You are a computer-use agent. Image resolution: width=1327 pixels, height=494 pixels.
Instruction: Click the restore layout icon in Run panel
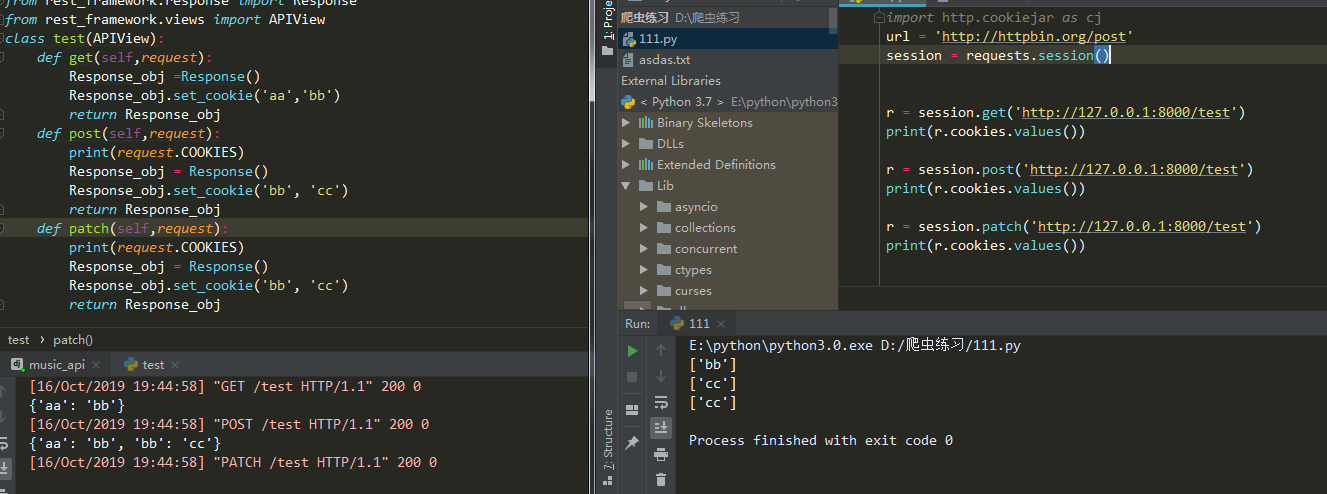[632, 410]
